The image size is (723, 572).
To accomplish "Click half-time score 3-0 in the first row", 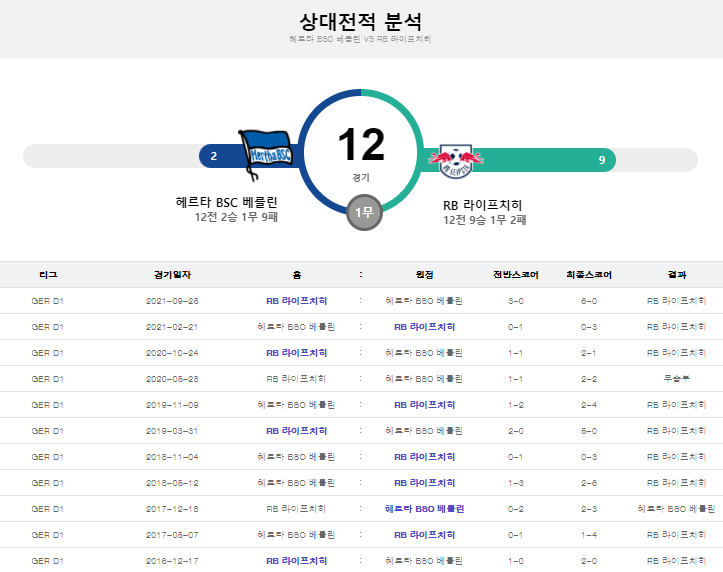I will [x=516, y=301].
